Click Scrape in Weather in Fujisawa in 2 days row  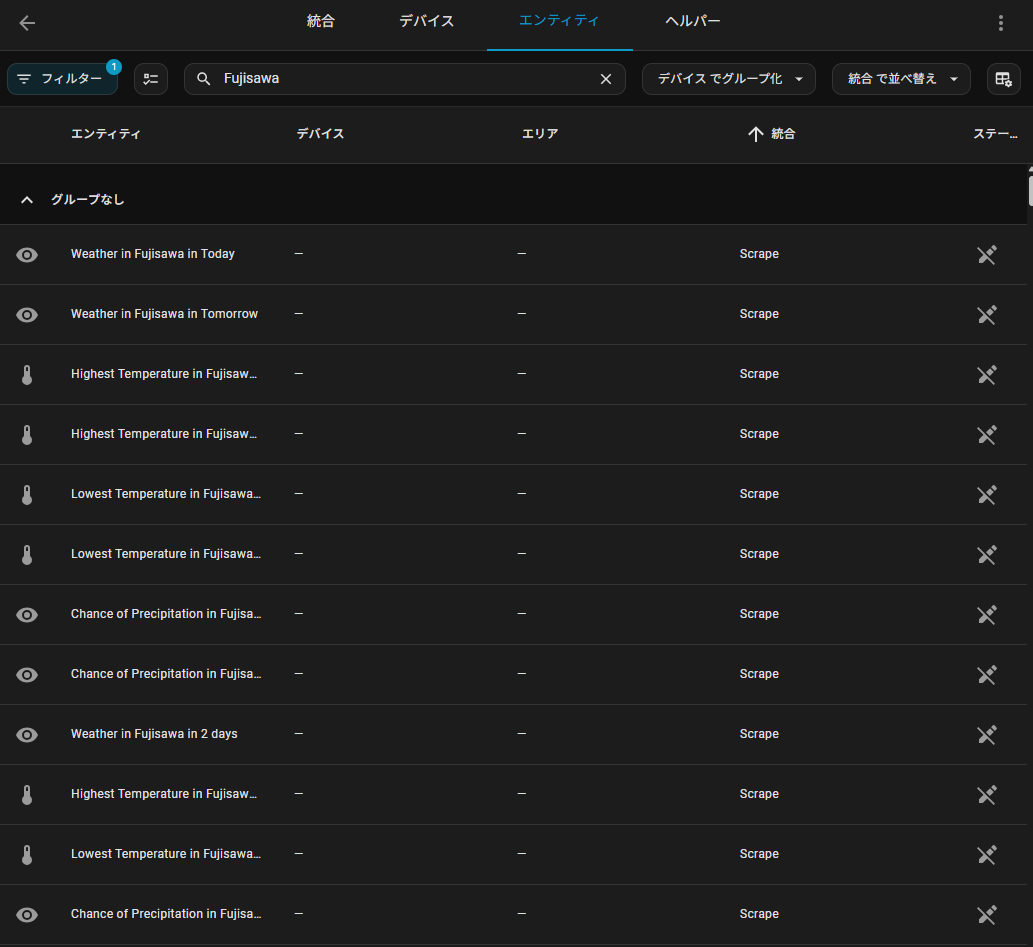point(759,733)
